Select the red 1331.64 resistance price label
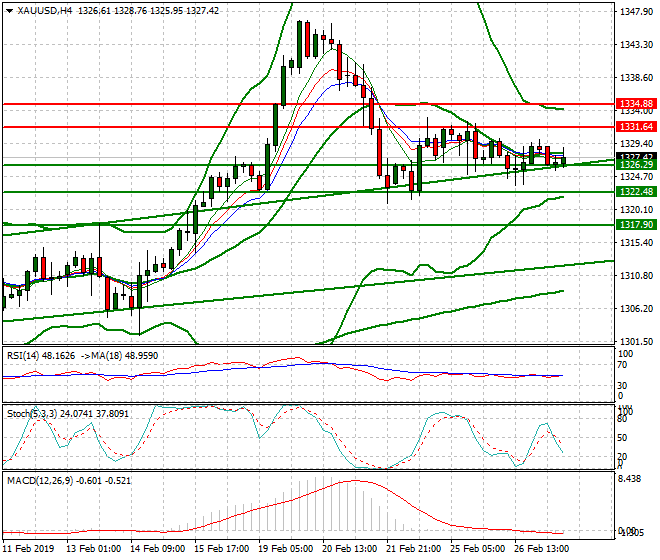The width and height of the screenshot is (660, 560). [636, 127]
